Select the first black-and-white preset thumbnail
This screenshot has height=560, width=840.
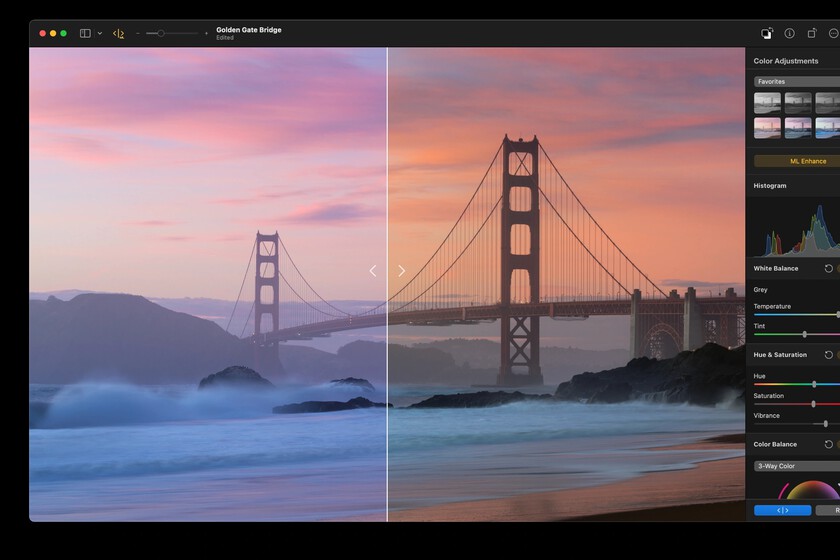[767, 102]
